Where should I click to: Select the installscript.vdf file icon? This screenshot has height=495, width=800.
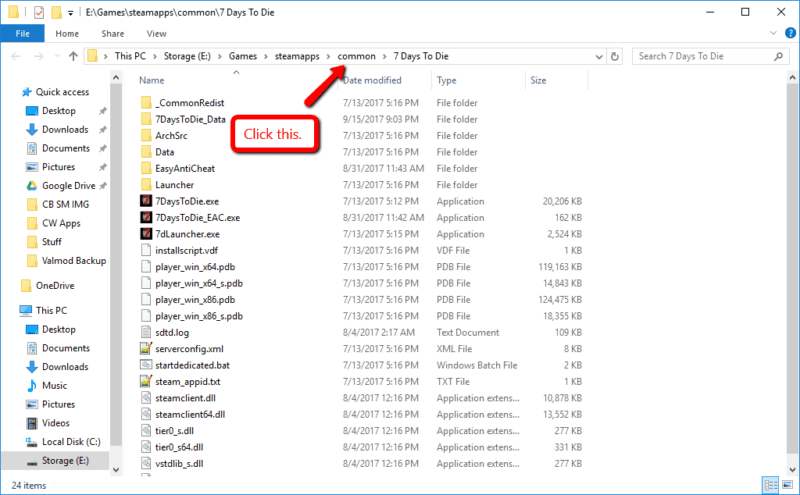146,250
